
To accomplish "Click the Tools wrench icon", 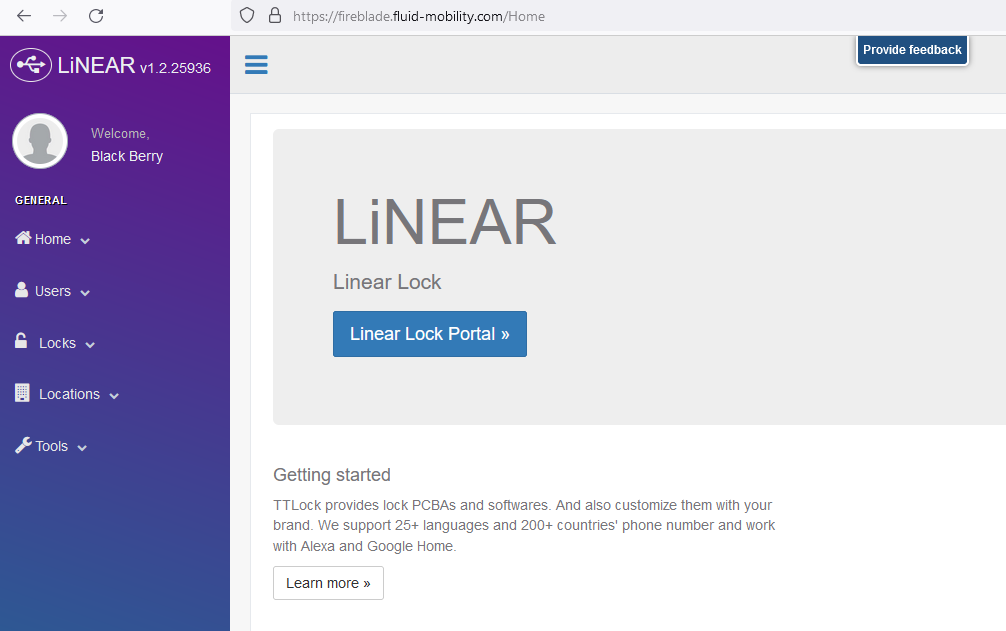I will (23, 445).
